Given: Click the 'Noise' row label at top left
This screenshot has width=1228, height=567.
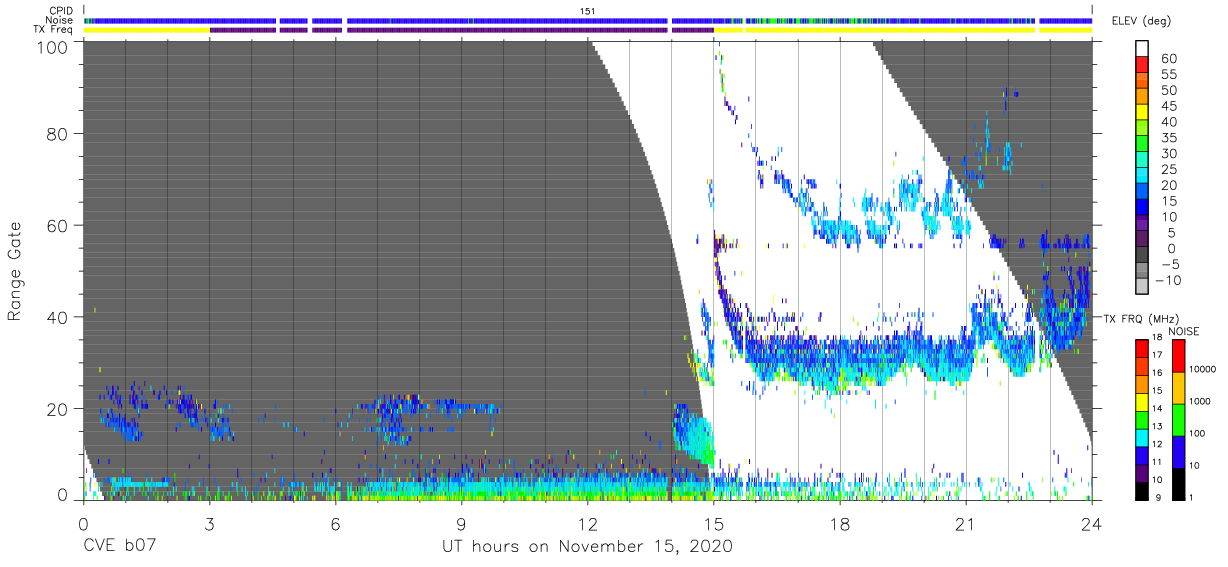Looking at the screenshot, I should 61,19.
